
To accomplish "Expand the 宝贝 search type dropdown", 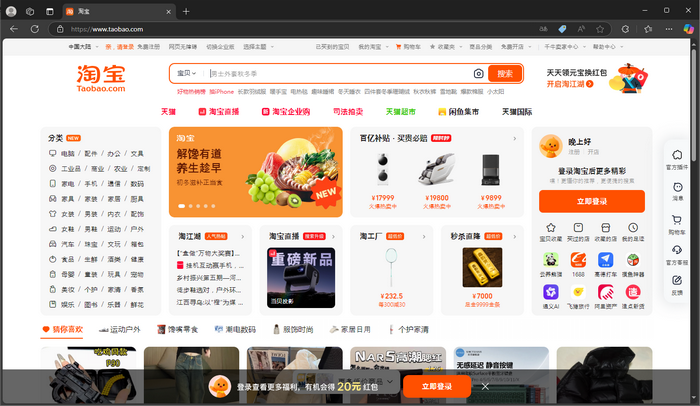I will tap(186, 74).
